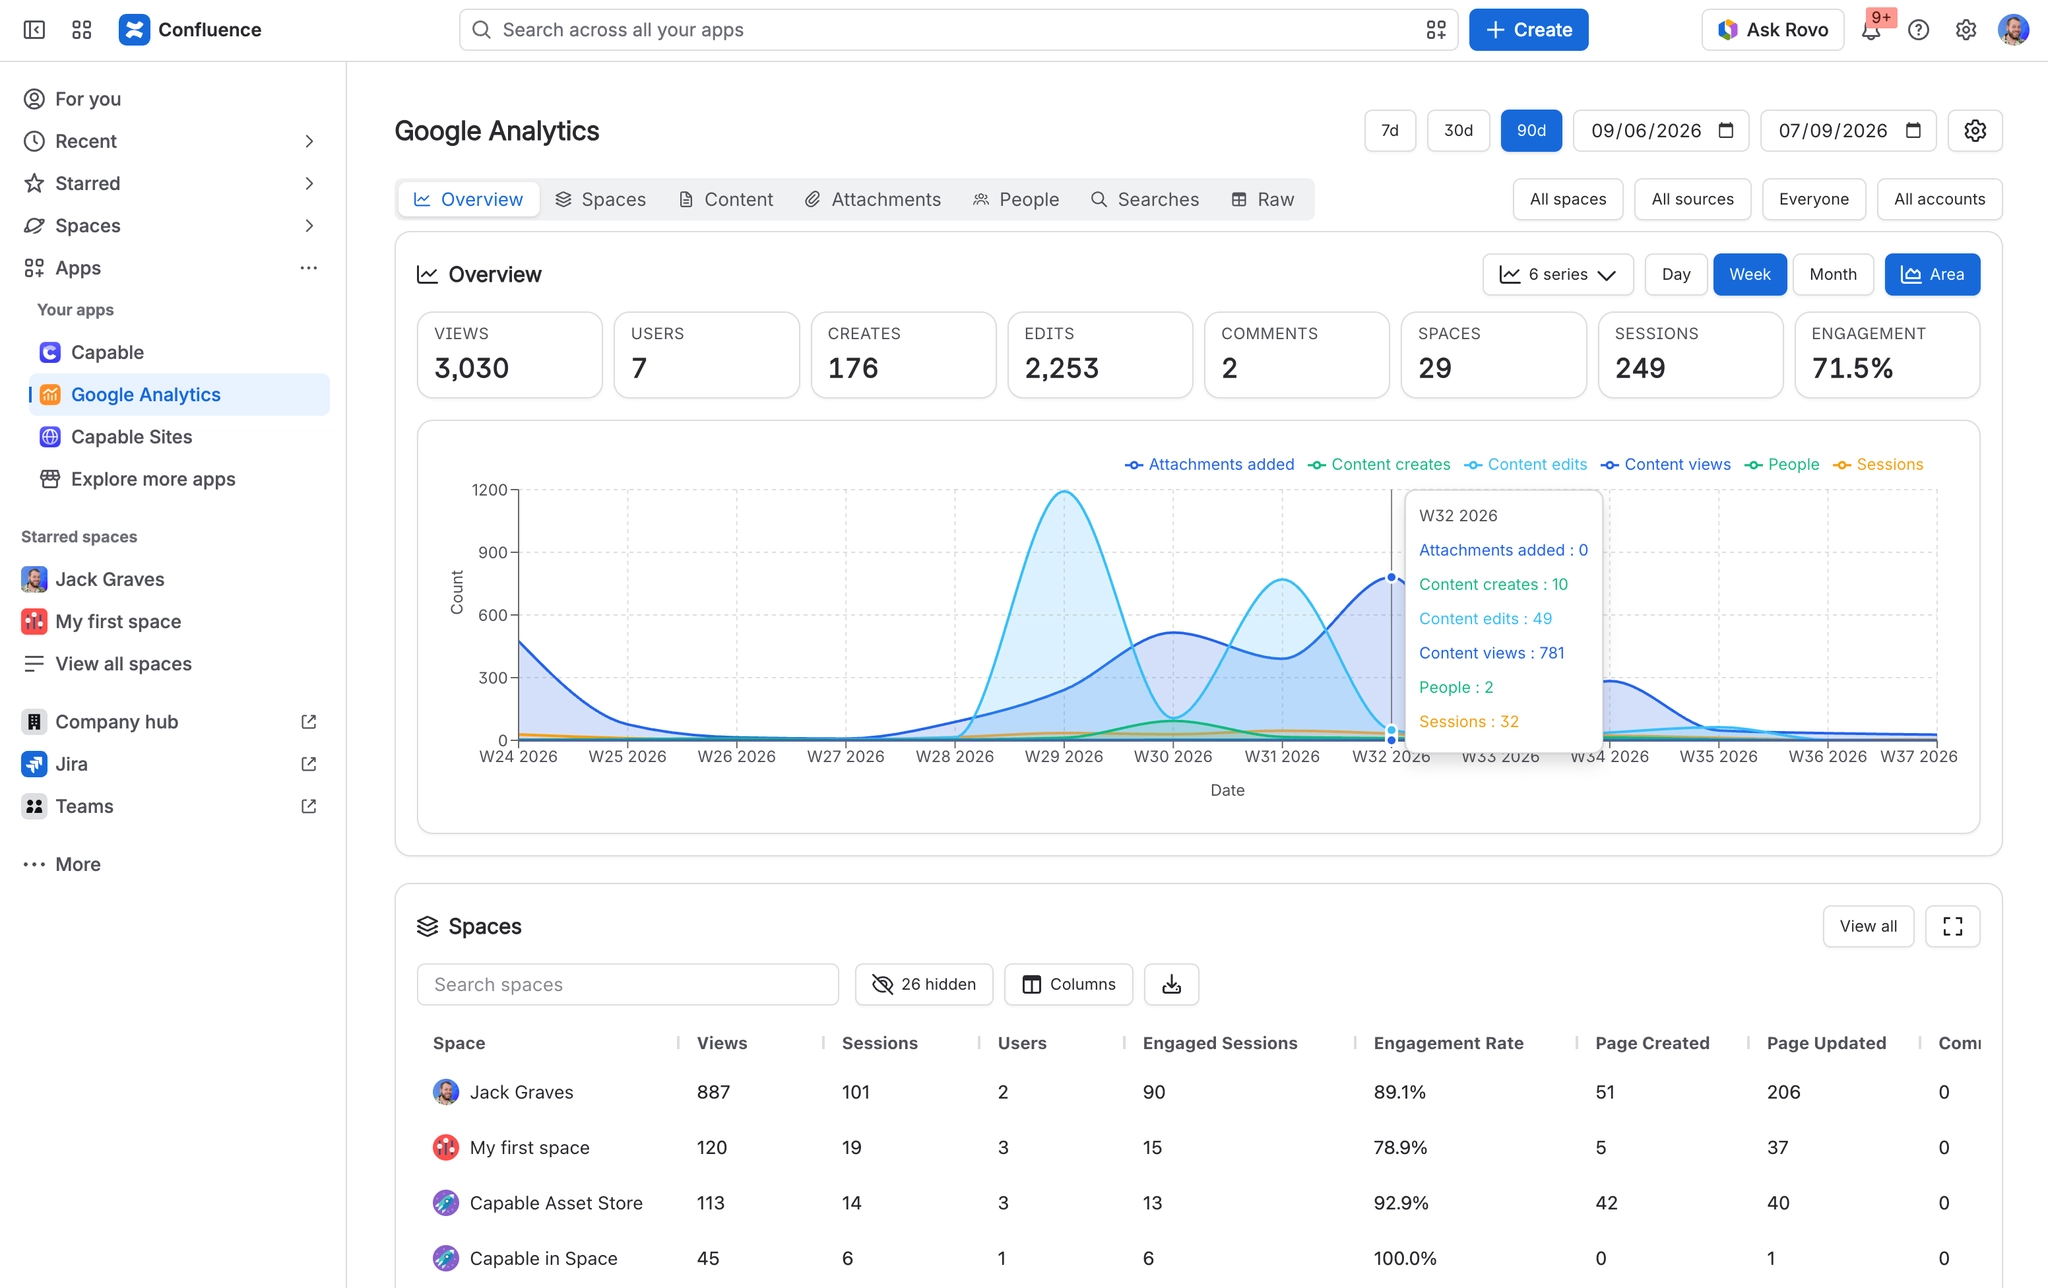Open the help question mark icon
The height and width of the screenshot is (1288, 2048).
tap(1918, 30)
